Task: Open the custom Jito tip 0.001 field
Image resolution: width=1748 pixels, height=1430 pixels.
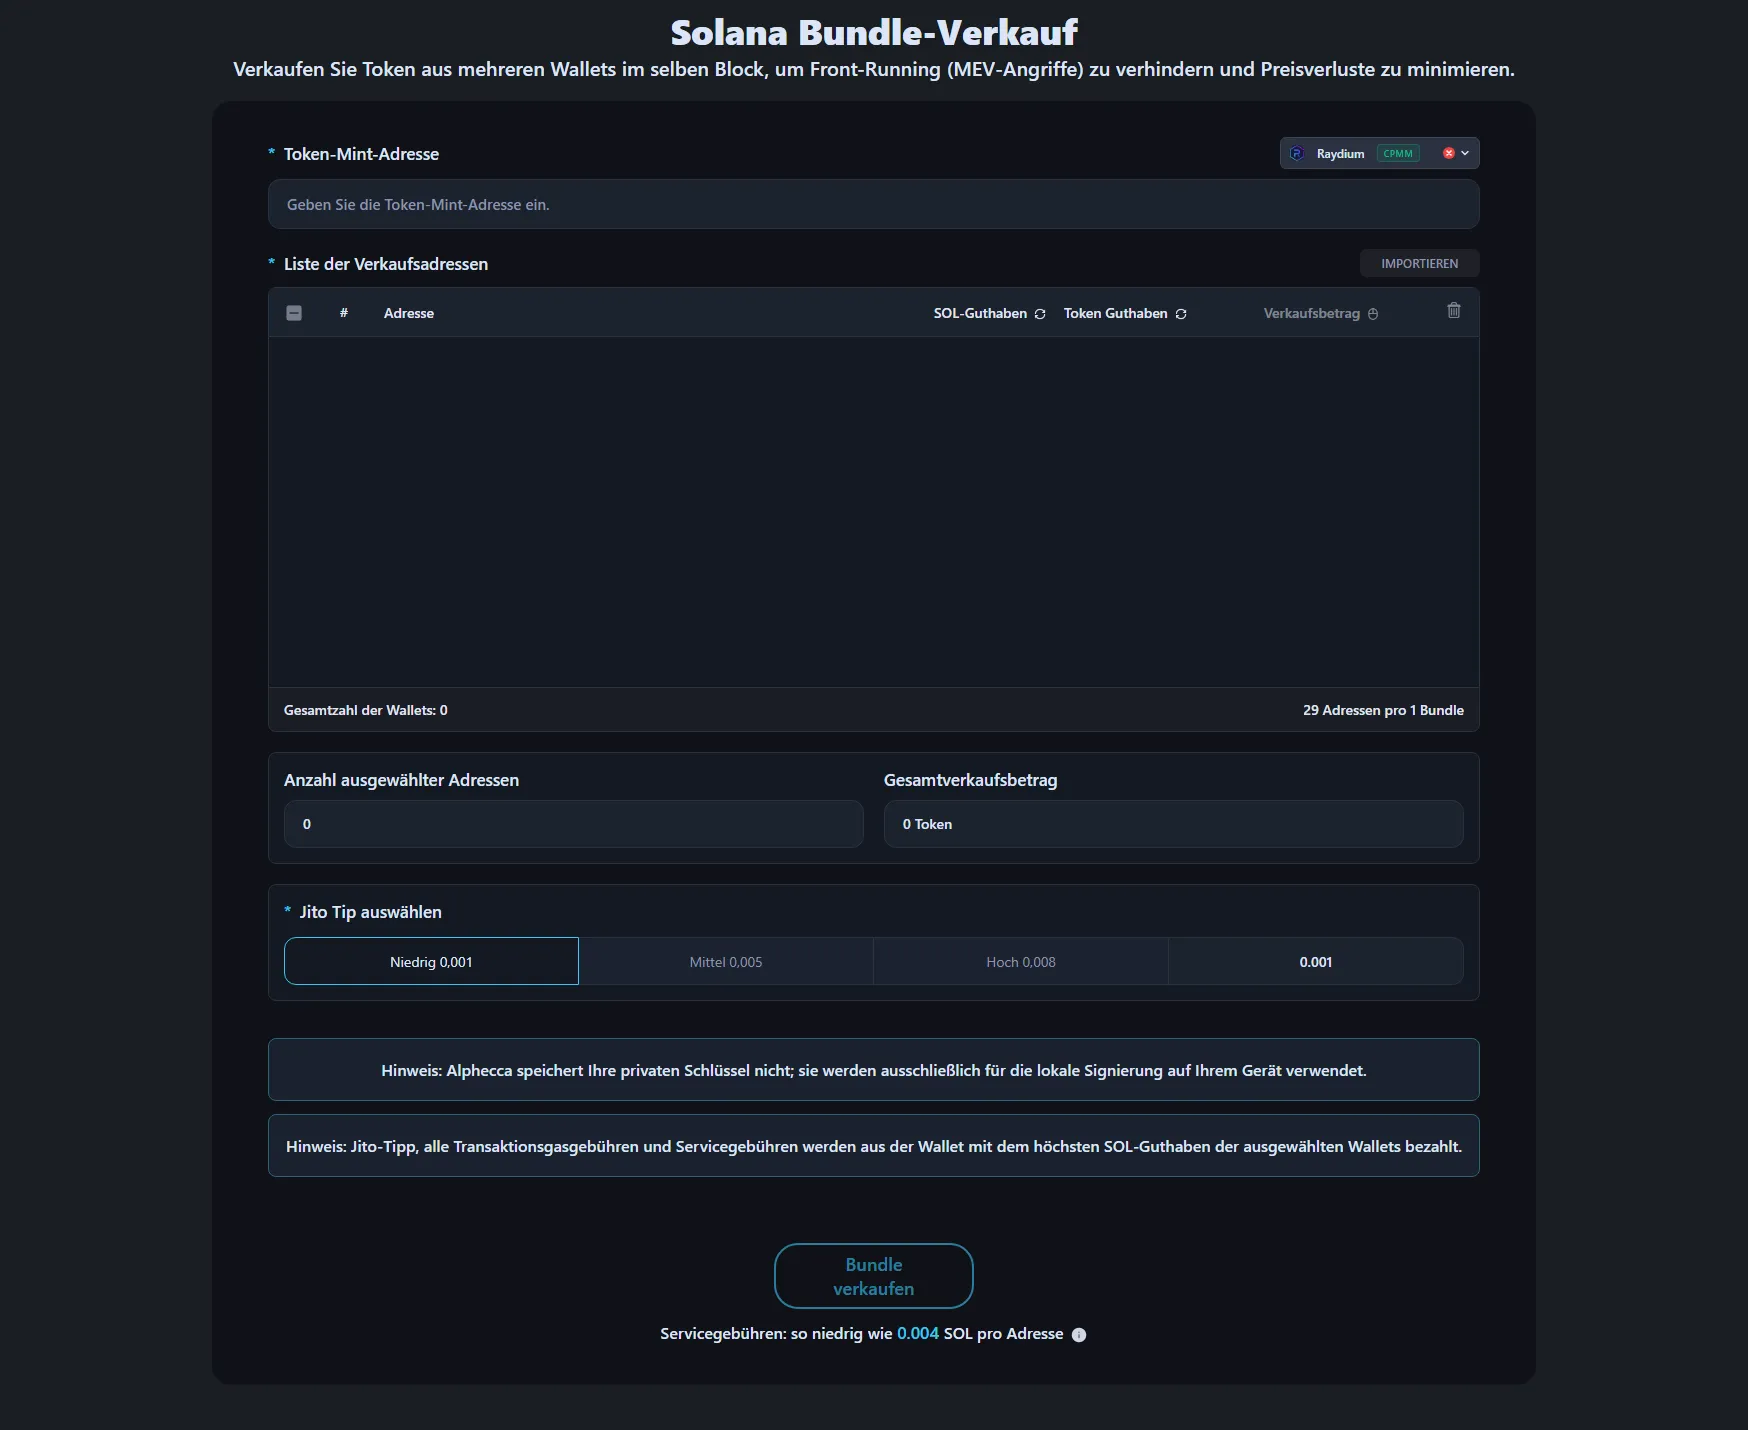Action: click(1316, 961)
